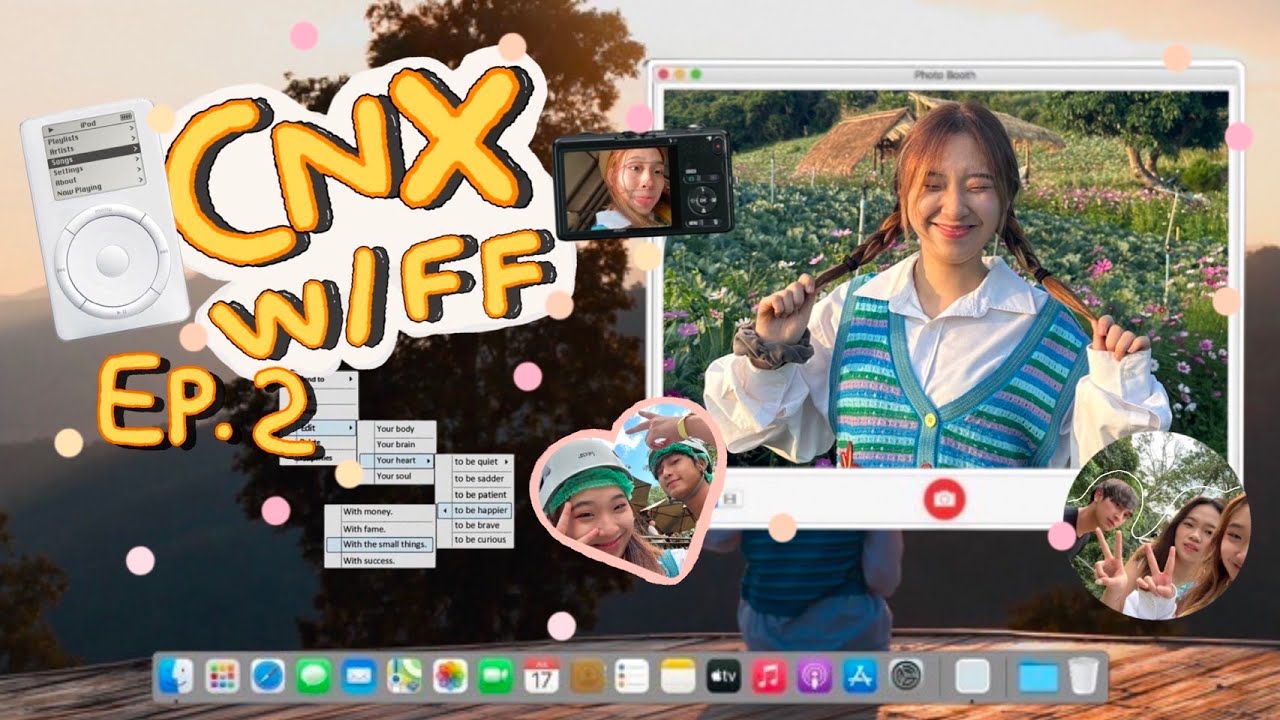Launch FaceTime from the dock
The image size is (1280, 720).
495,677
